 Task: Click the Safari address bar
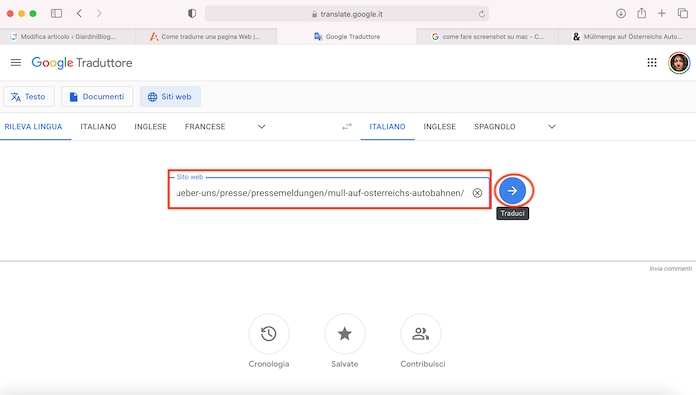[347, 14]
